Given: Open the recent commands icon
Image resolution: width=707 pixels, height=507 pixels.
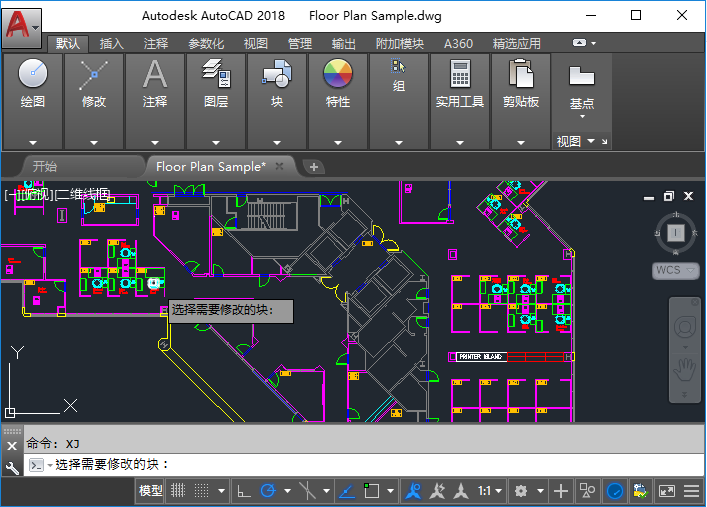Looking at the screenshot, I should [x=37, y=465].
